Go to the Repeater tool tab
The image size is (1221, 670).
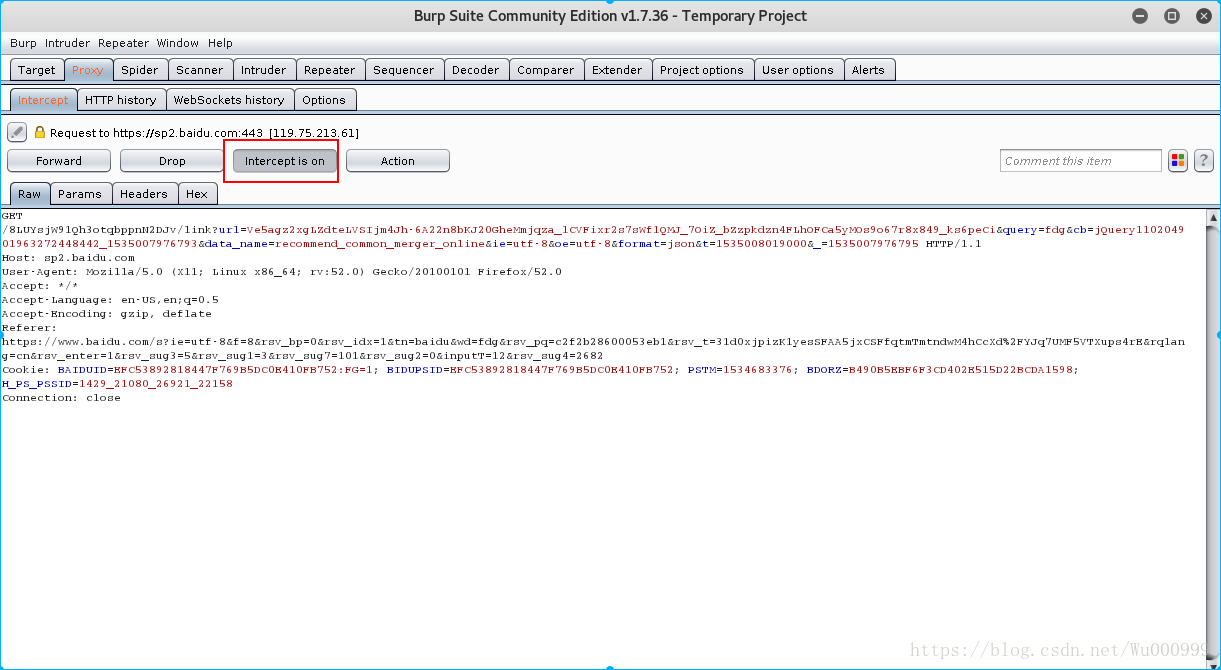pos(330,70)
